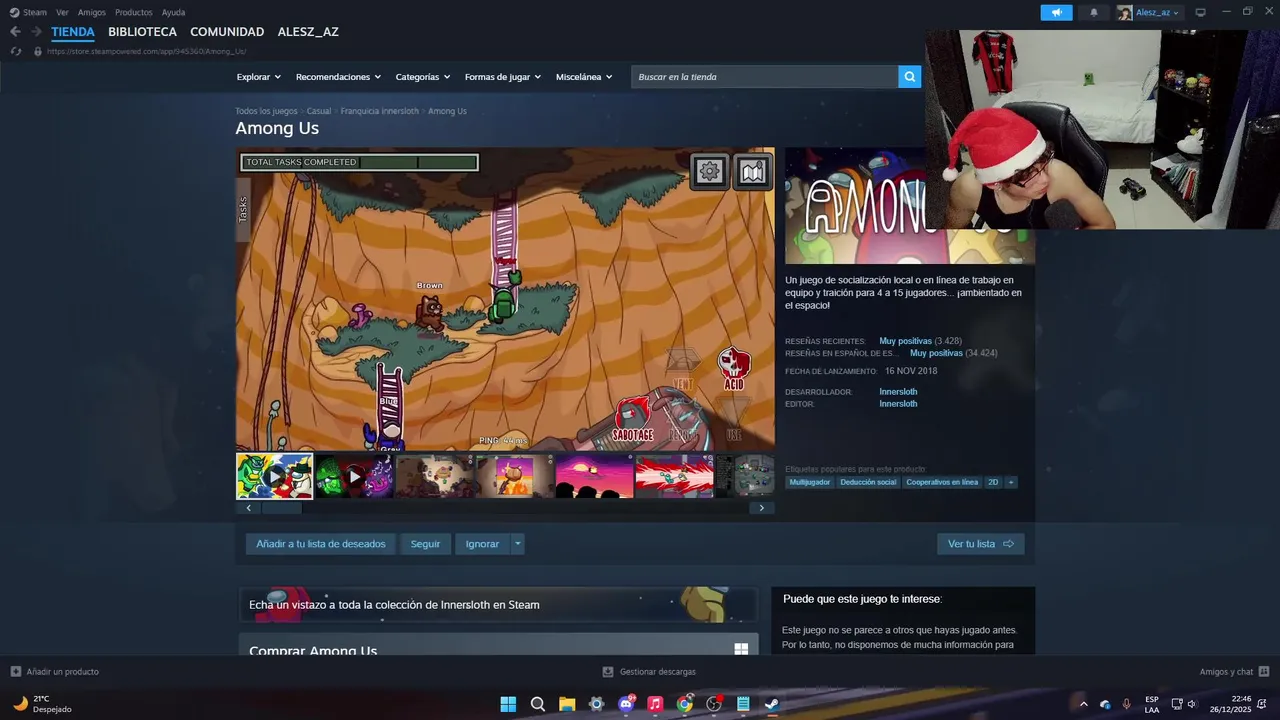Click the Casual breadcrumb link
The width and height of the screenshot is (1280, 720).
point(319,111)
